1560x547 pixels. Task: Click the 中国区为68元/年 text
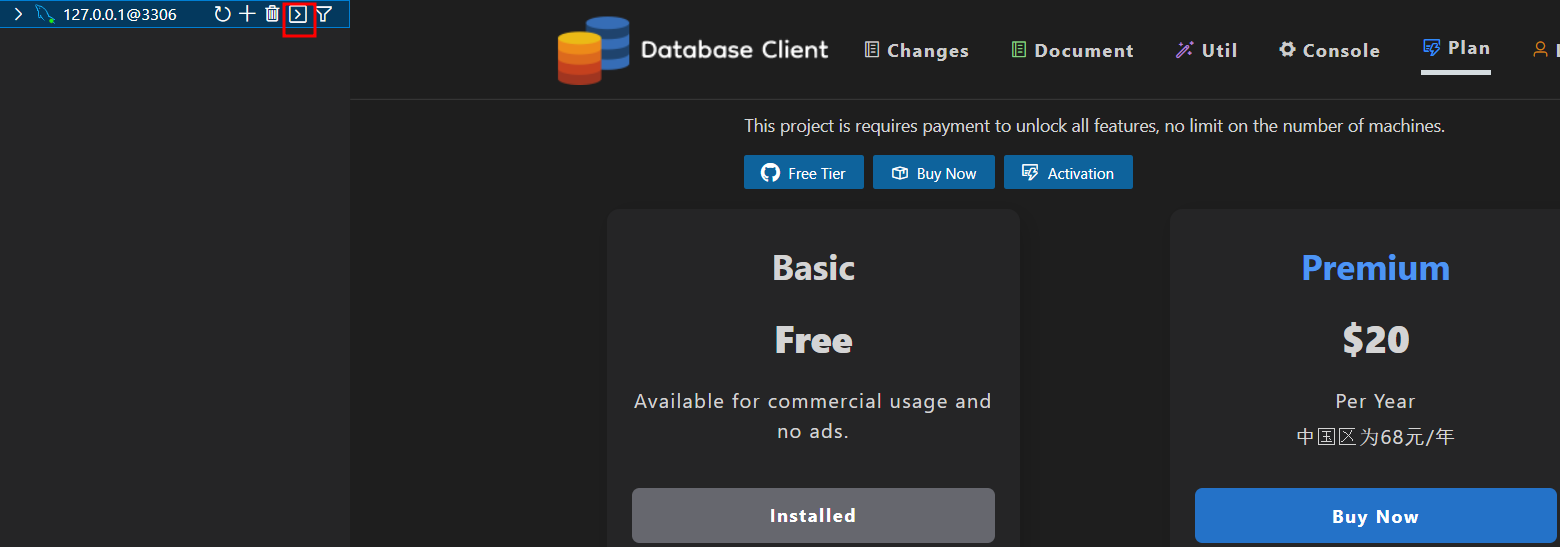pos(1375,437)
